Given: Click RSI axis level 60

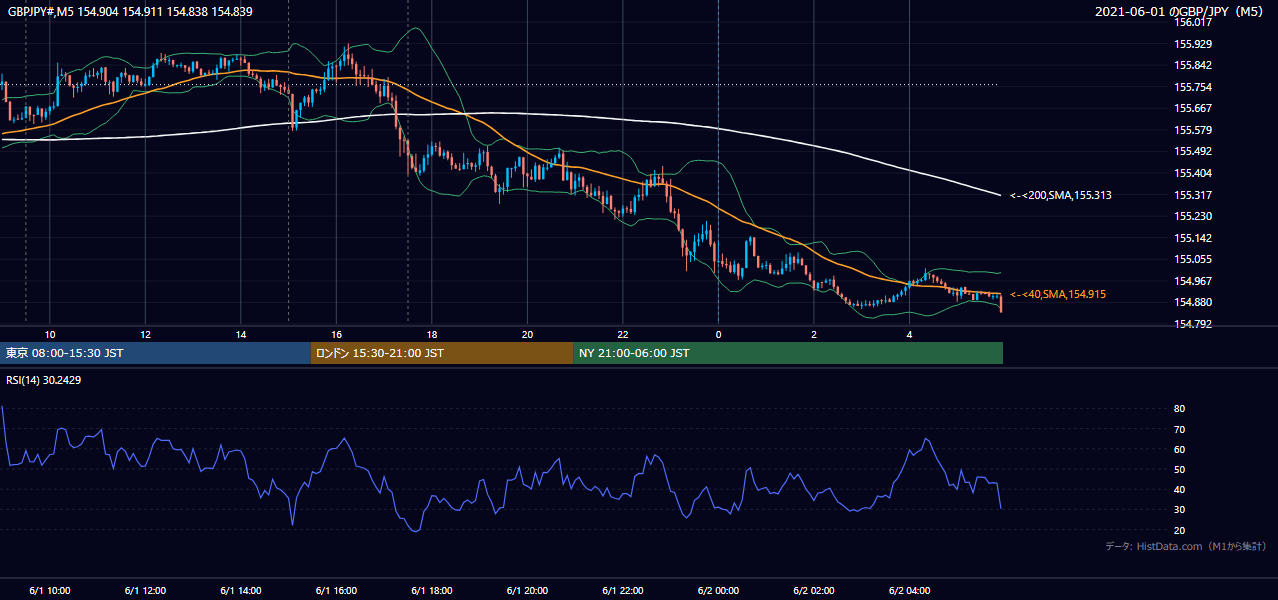Looking at the screenshot, I should [x=1180, y=449].
